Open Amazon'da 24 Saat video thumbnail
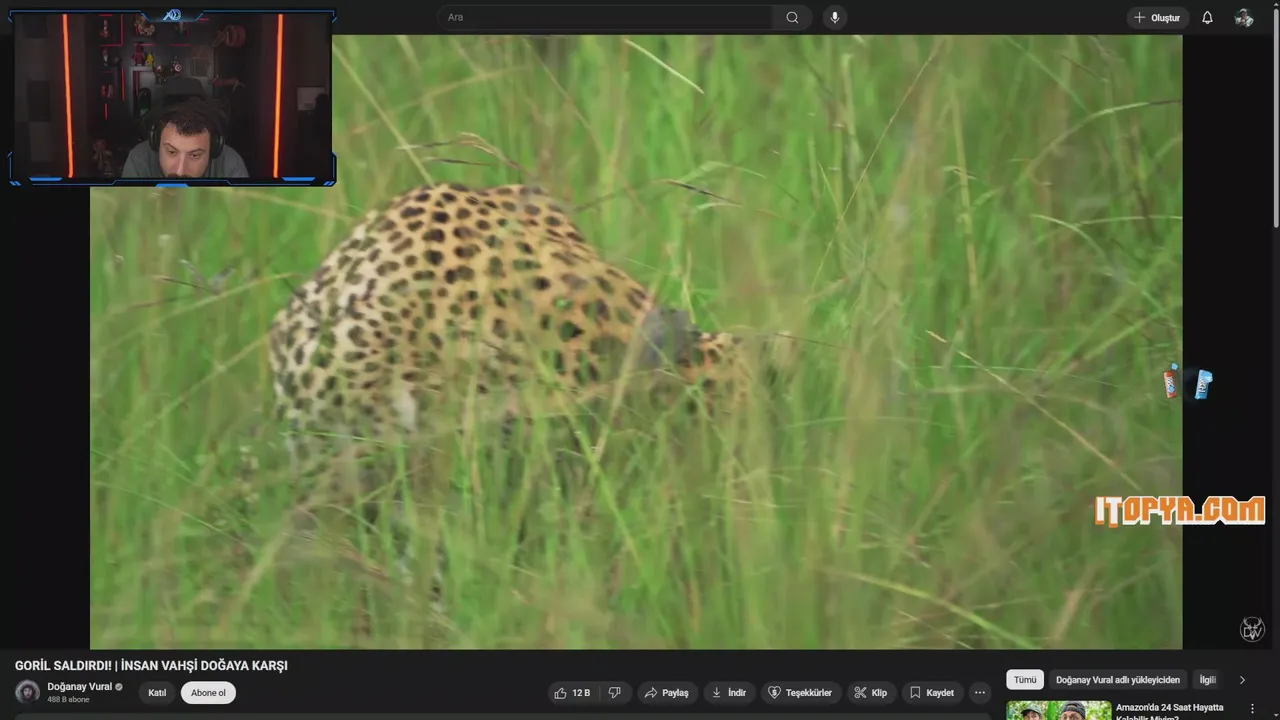Screen dimensions: 1280x720 (1058, 710)
